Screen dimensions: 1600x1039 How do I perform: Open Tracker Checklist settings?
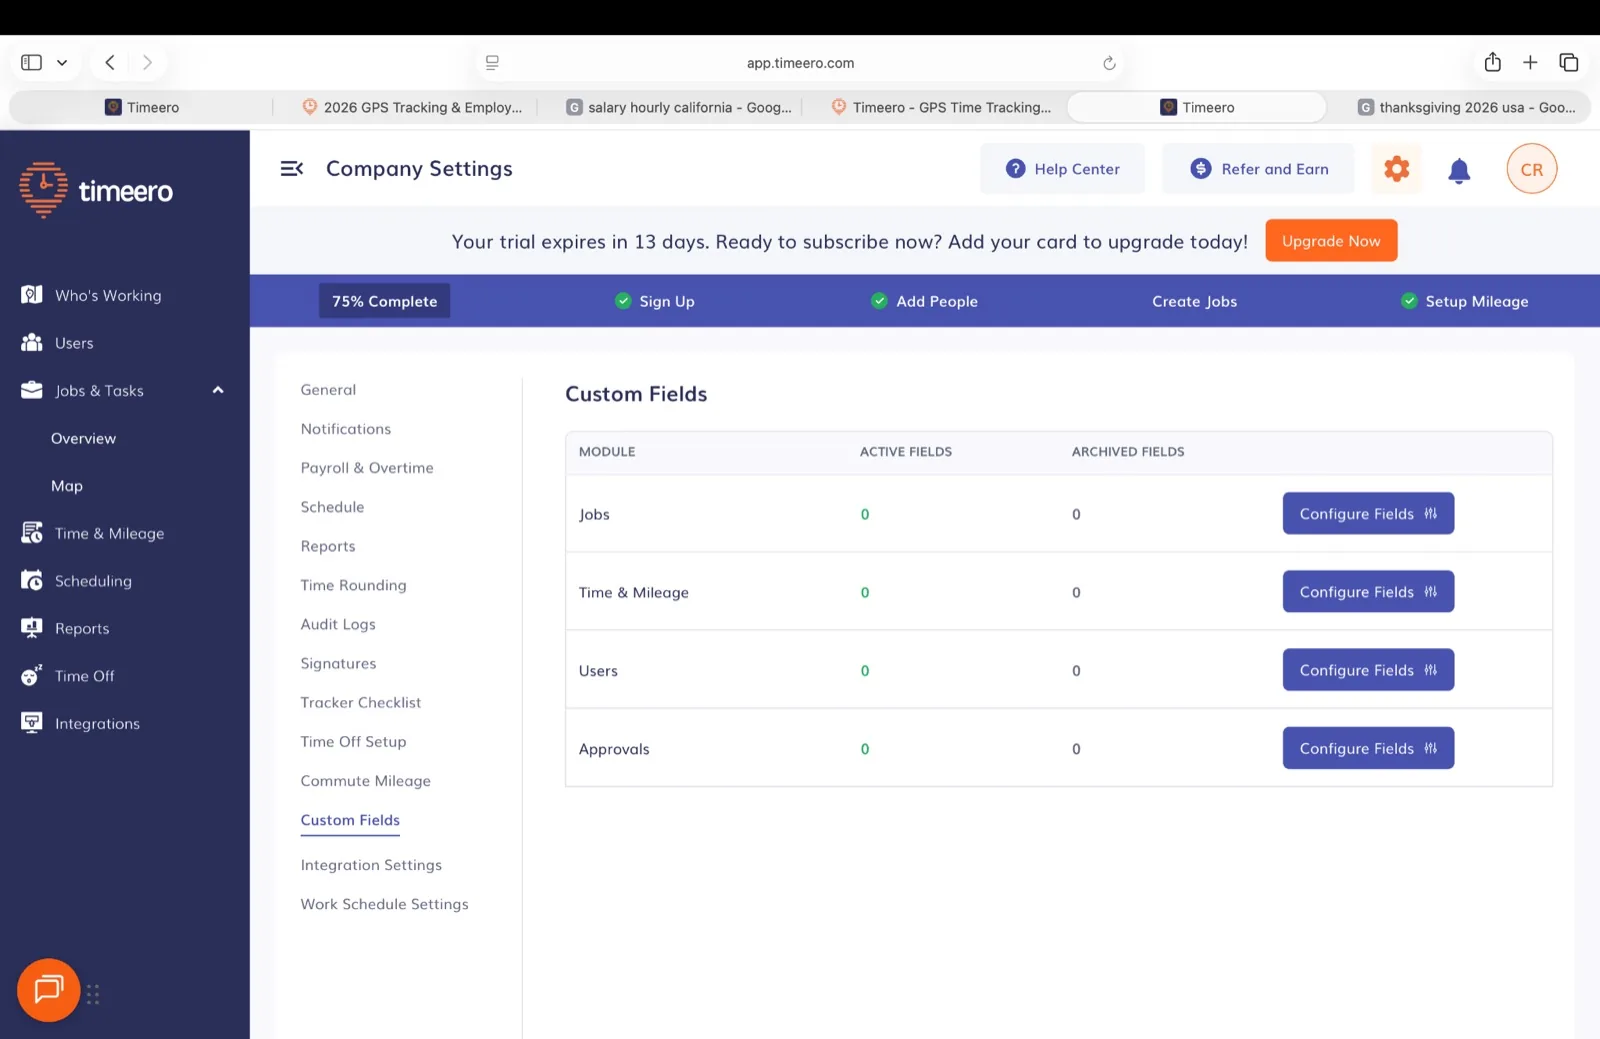pyautogui.click(x=360, y=702)
